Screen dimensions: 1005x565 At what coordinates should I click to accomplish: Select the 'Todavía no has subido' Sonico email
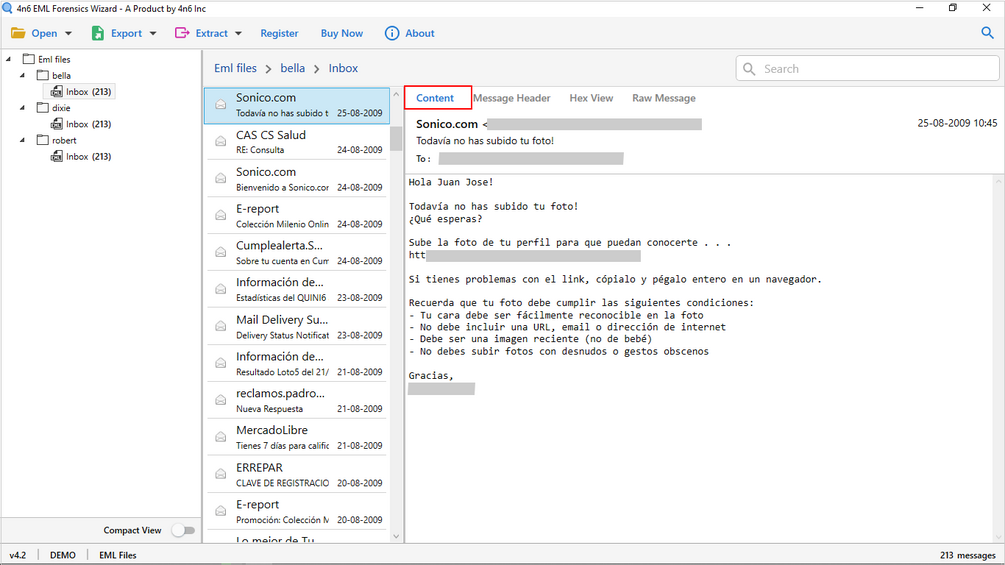pyautogui.click(x=297, y=106)
